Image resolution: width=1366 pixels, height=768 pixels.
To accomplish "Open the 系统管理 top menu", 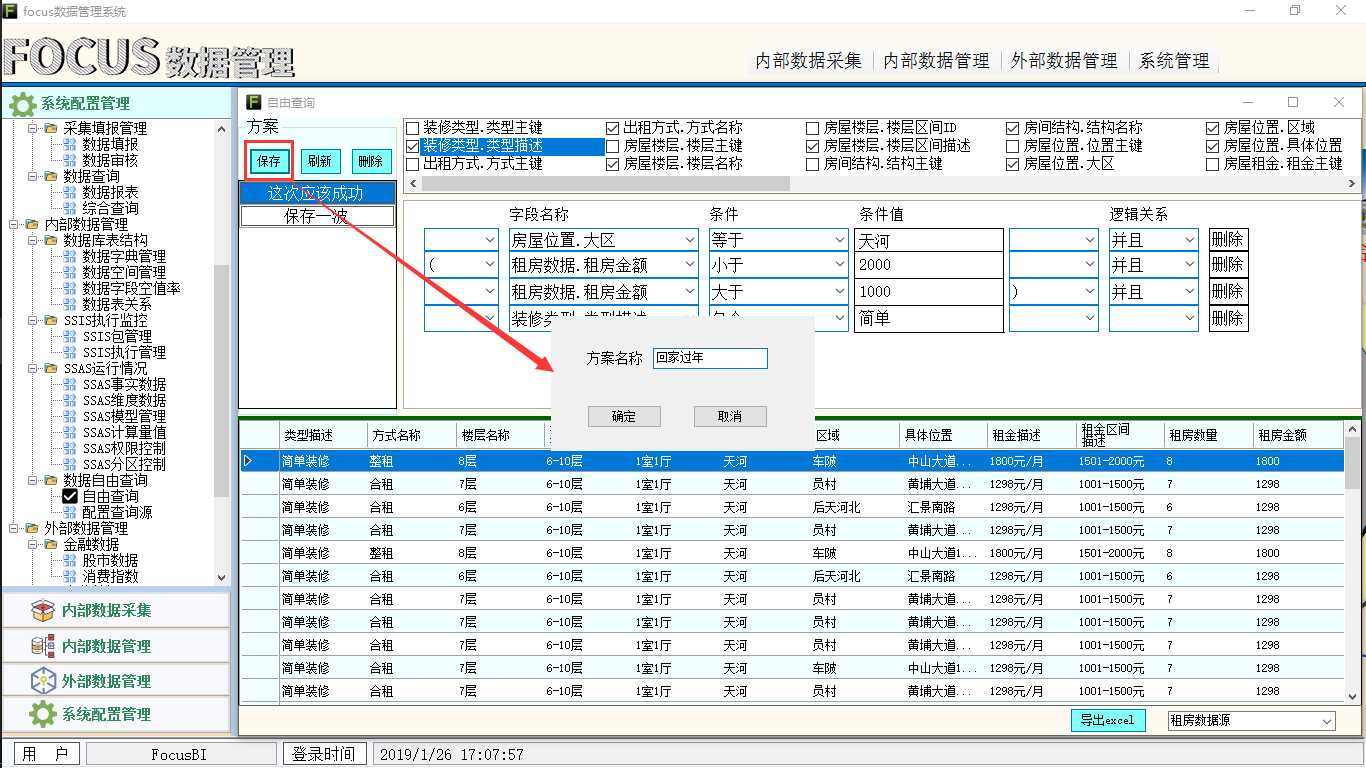I will [1174, 60].
